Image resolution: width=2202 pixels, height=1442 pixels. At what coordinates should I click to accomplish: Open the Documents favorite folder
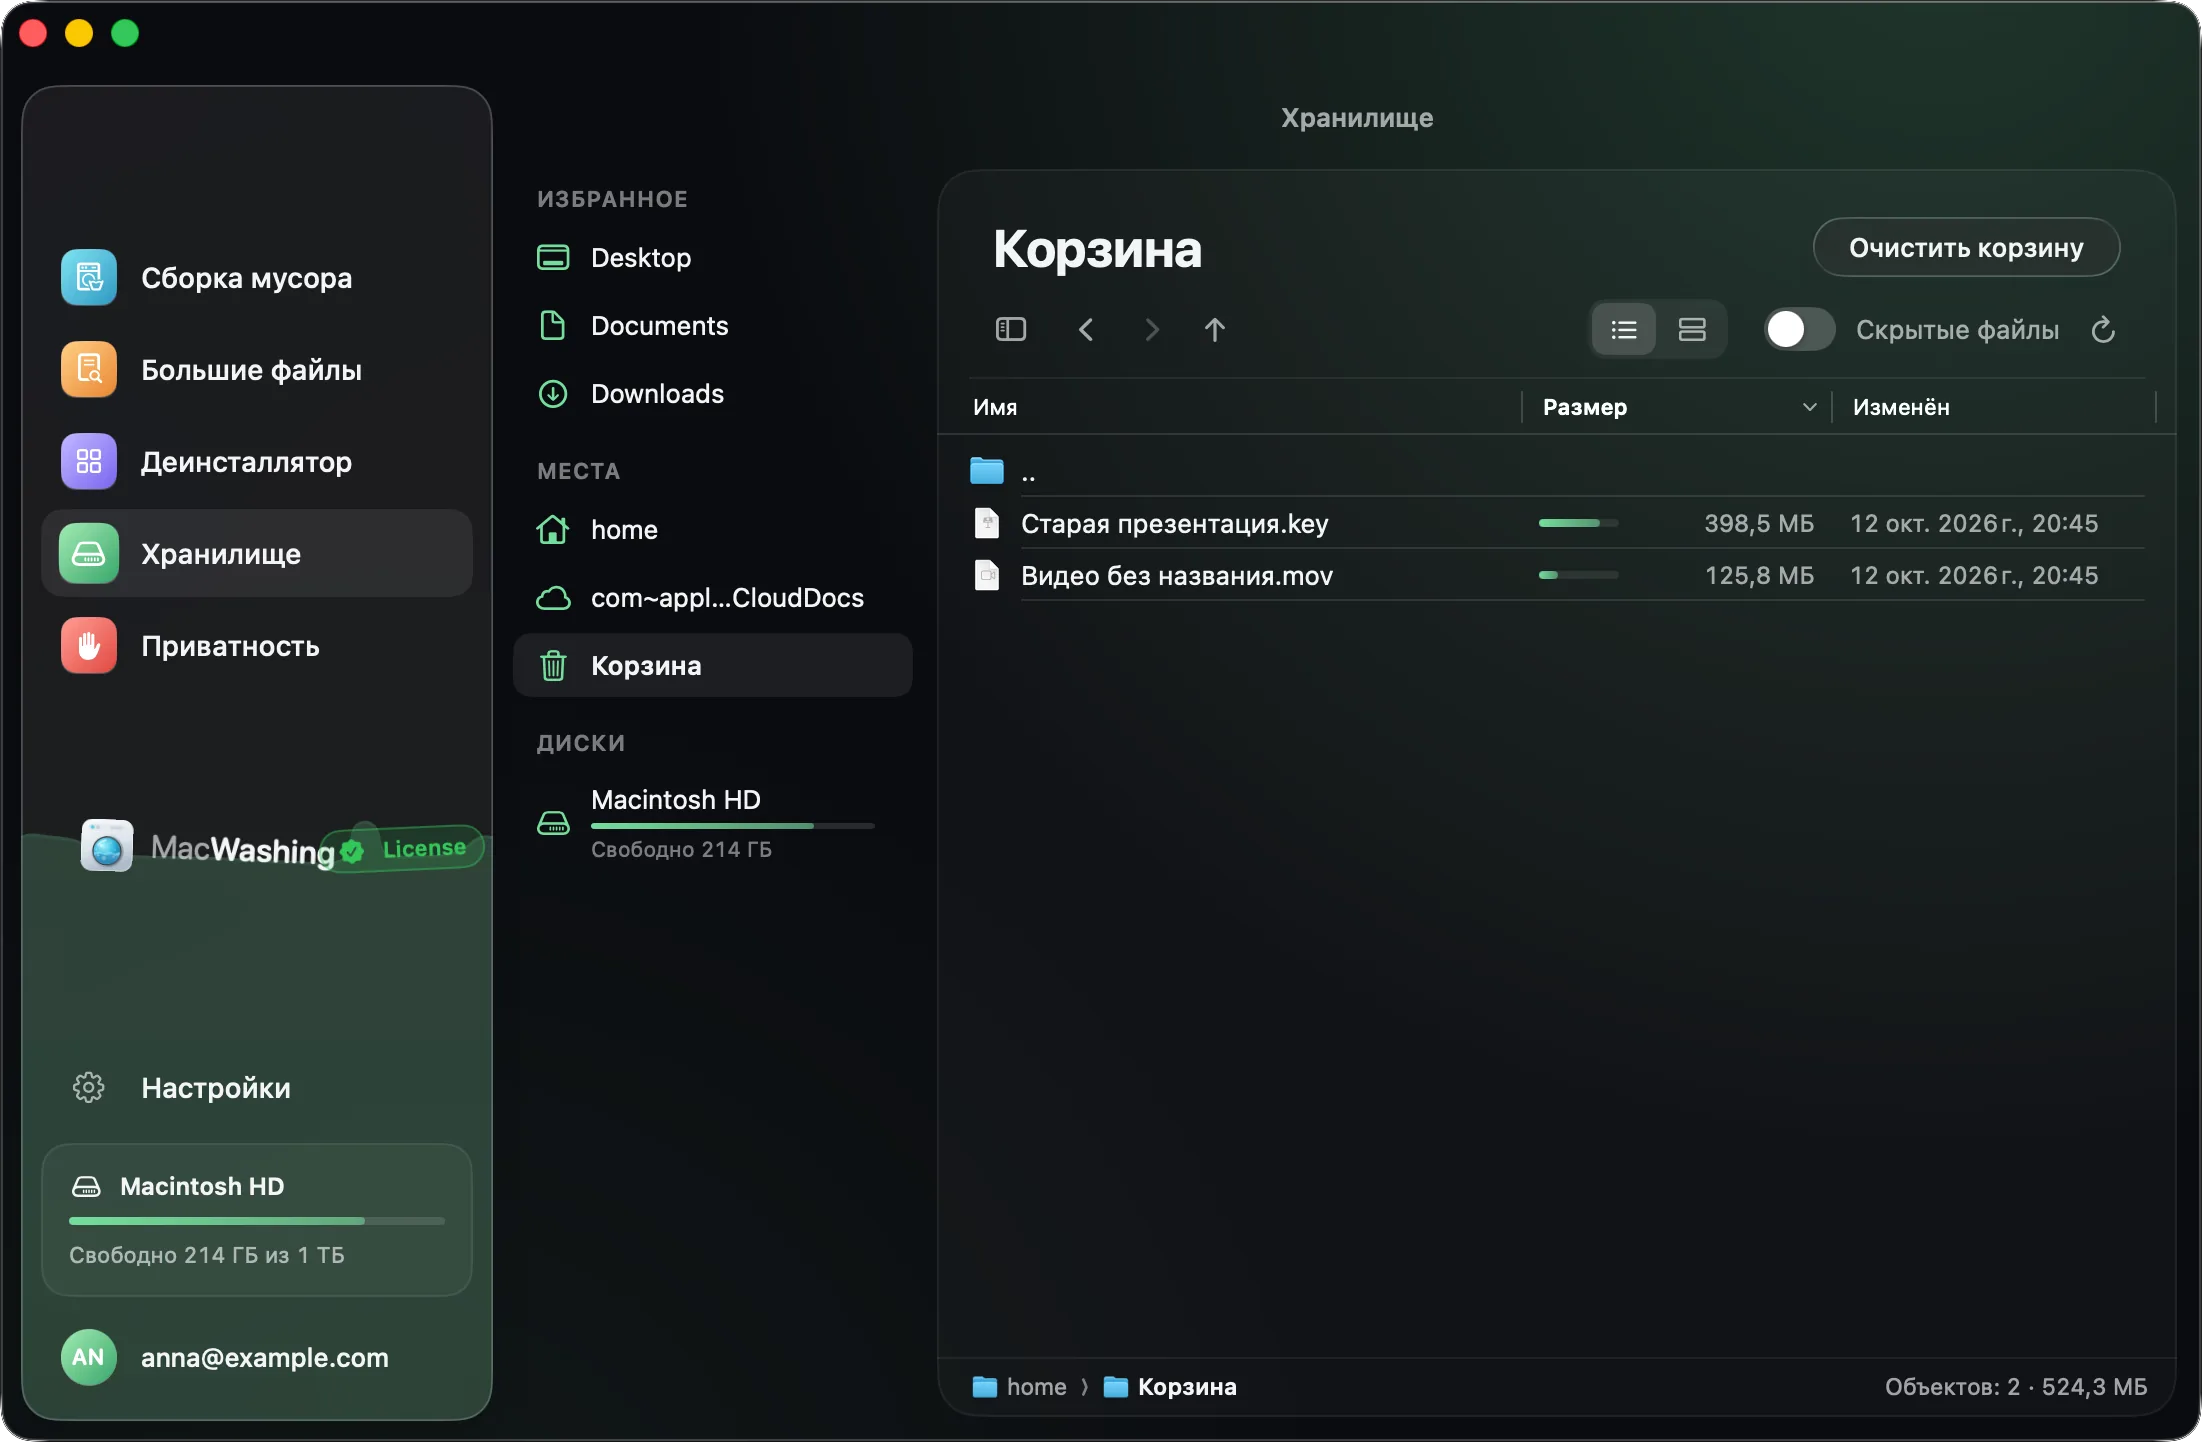(x=712, y=326)
